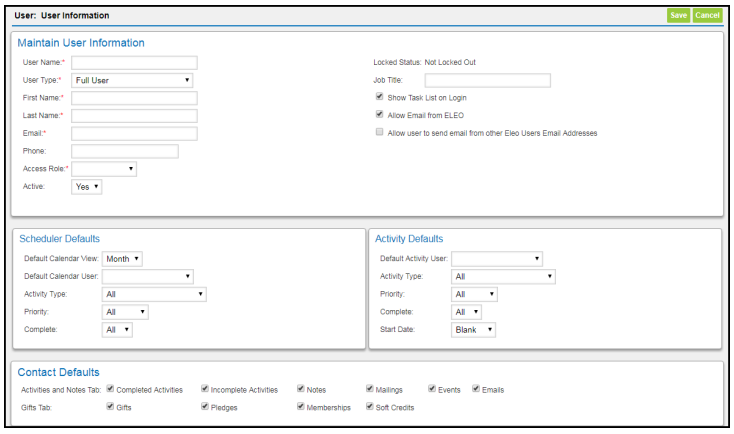The image size is (734, 434).
Task: Focus the Job Title input field
Action: point(488,81)
